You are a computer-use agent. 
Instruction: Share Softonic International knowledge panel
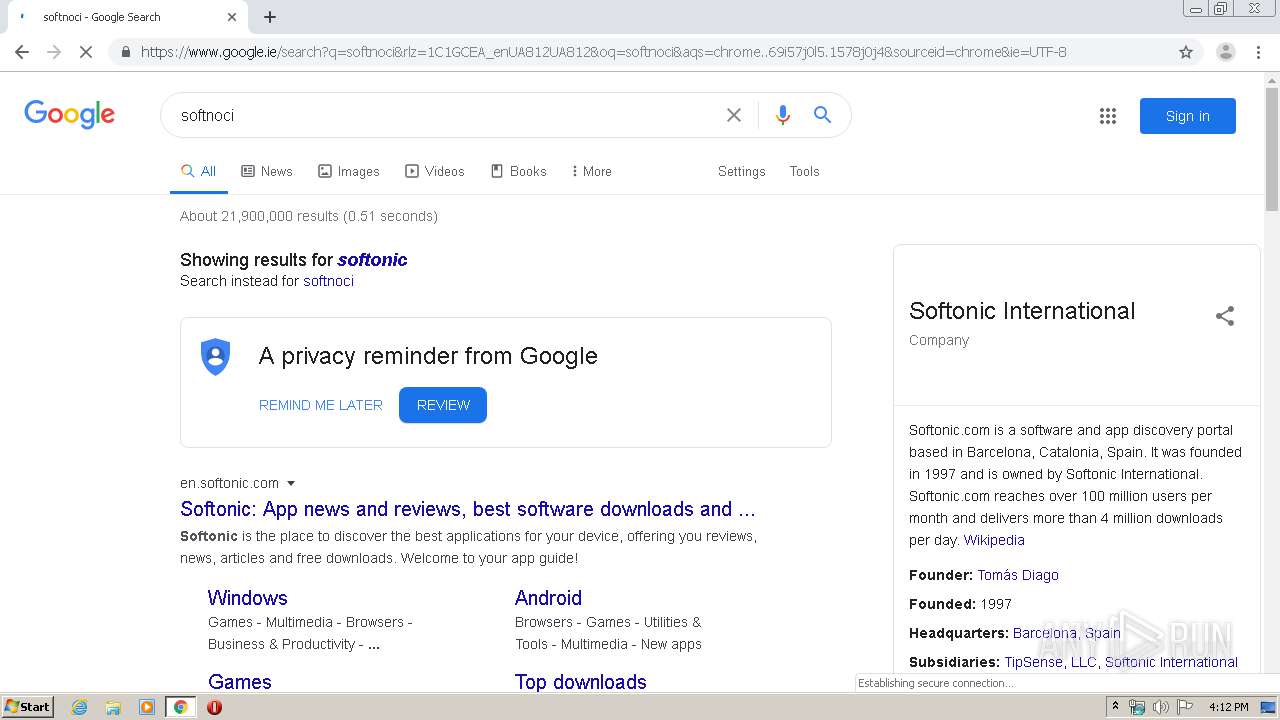pyautogui.click(x=1225, y=316)
